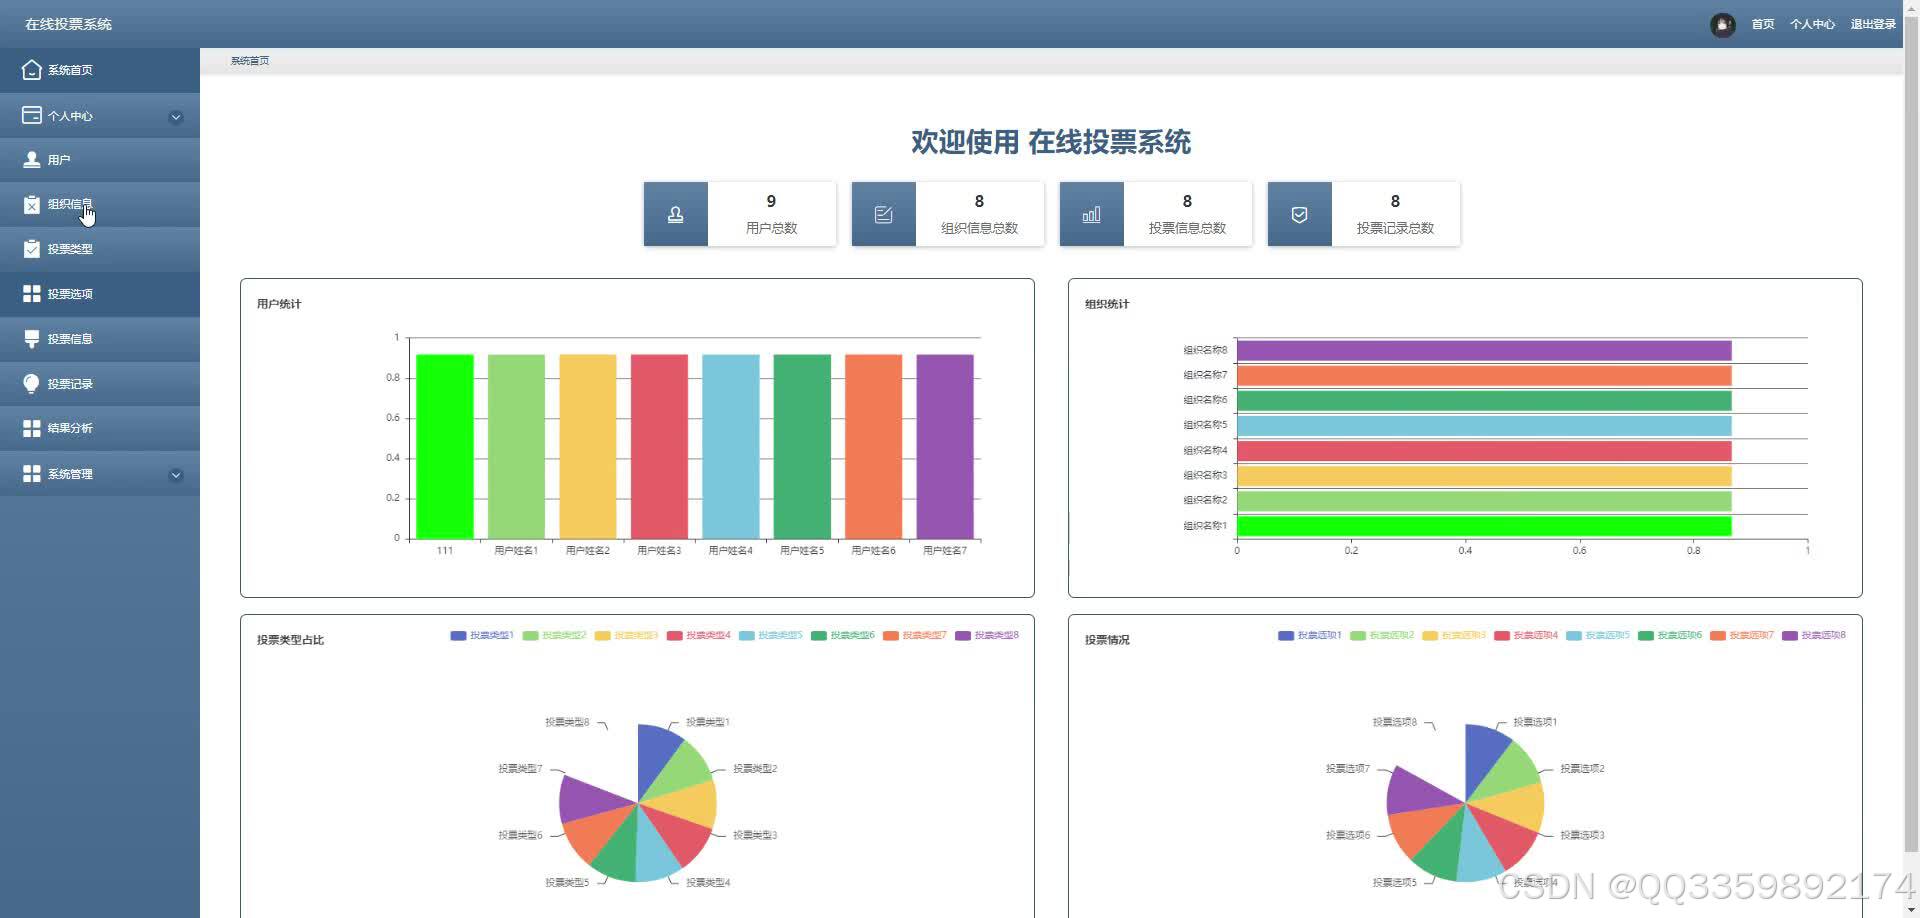Expand the 个人中心 sidebar chevron
This screenshot has width=1920, height=918.
[x=176, y=117]
